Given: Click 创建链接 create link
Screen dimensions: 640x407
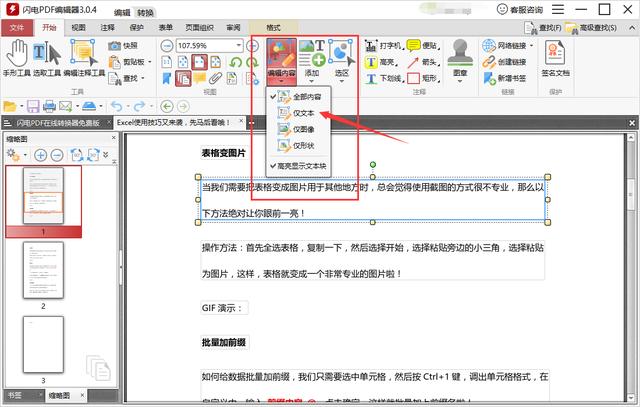Looking at the screenshot, I should (x=504, y=62).
